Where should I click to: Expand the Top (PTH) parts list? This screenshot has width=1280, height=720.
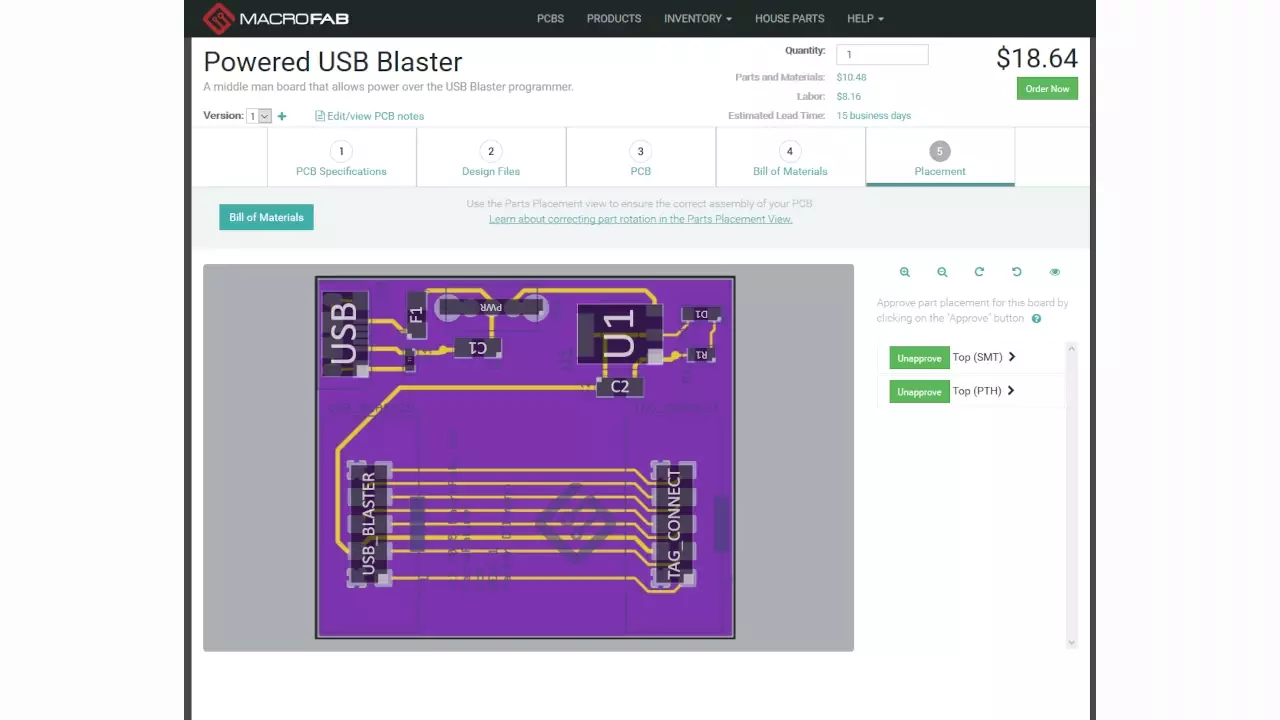(x=1010, y=391)
